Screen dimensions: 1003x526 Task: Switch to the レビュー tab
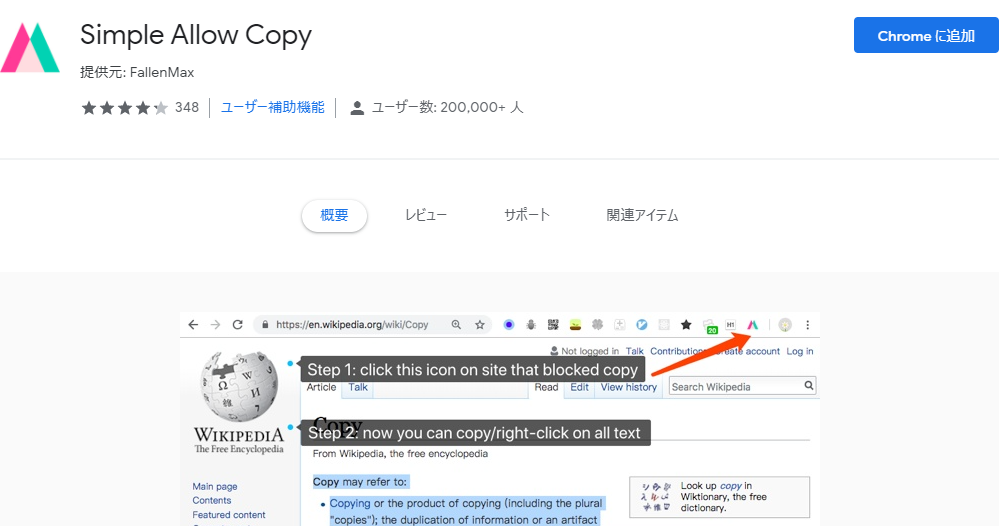(x=426, y=215)
